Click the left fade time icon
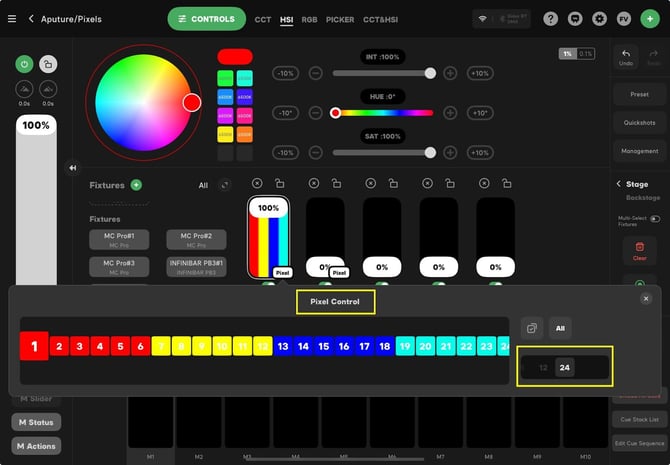Viewport: 670px width, 465px height. tap(24, 89)
